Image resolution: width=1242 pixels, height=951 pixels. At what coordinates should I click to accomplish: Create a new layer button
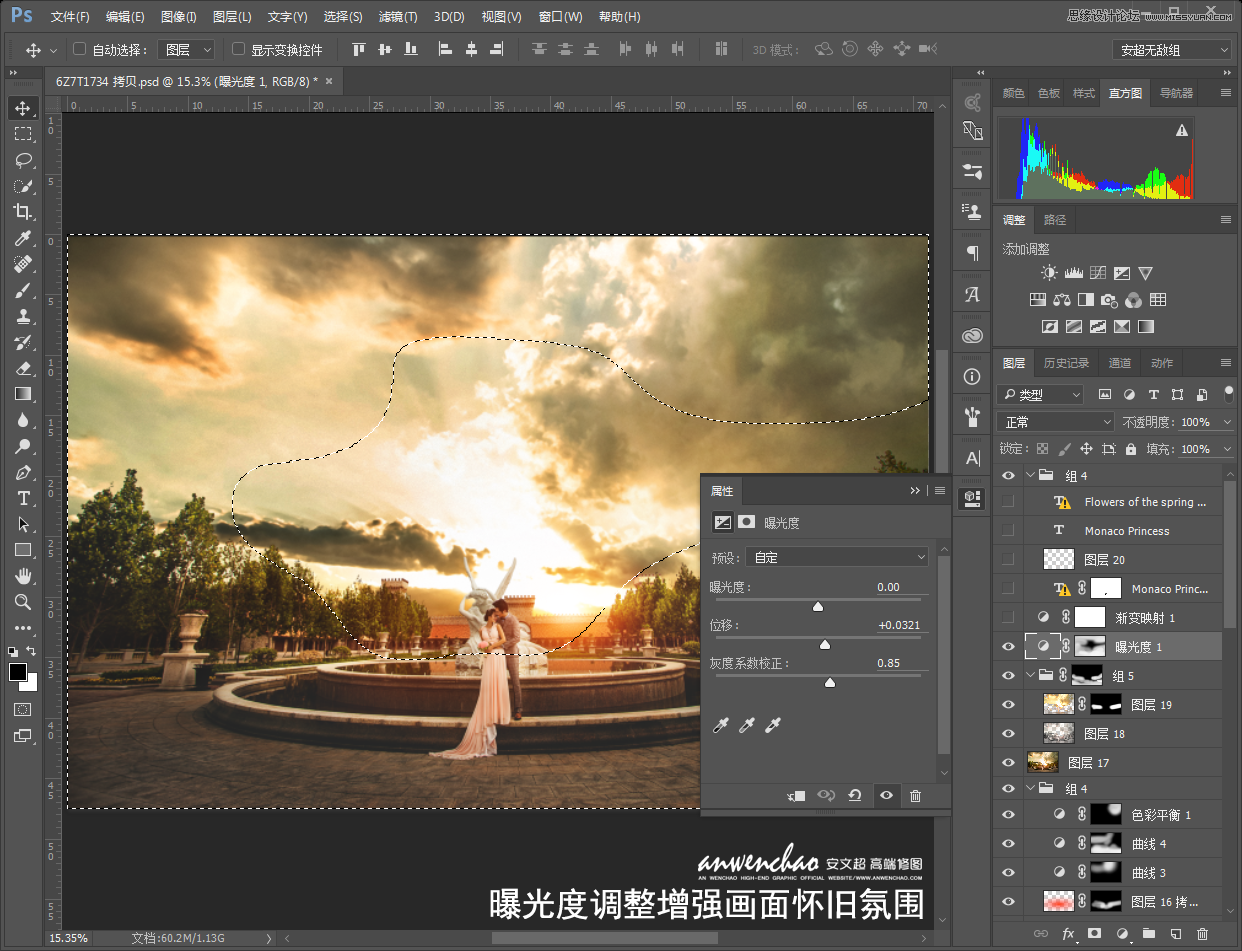click(x=1176, y=934)
